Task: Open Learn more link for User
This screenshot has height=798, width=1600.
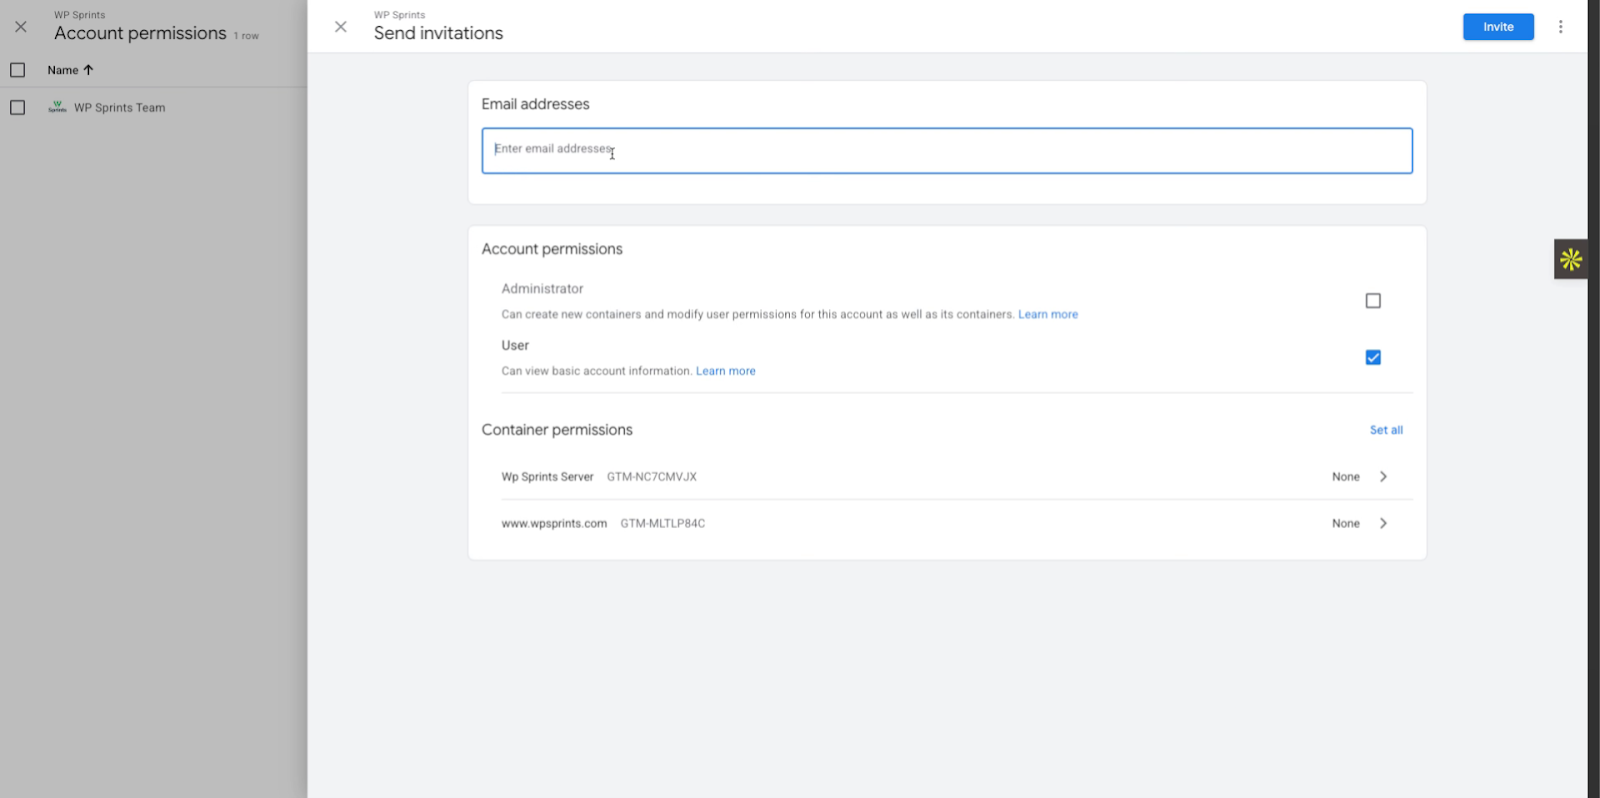Action: tap(725, 371)
